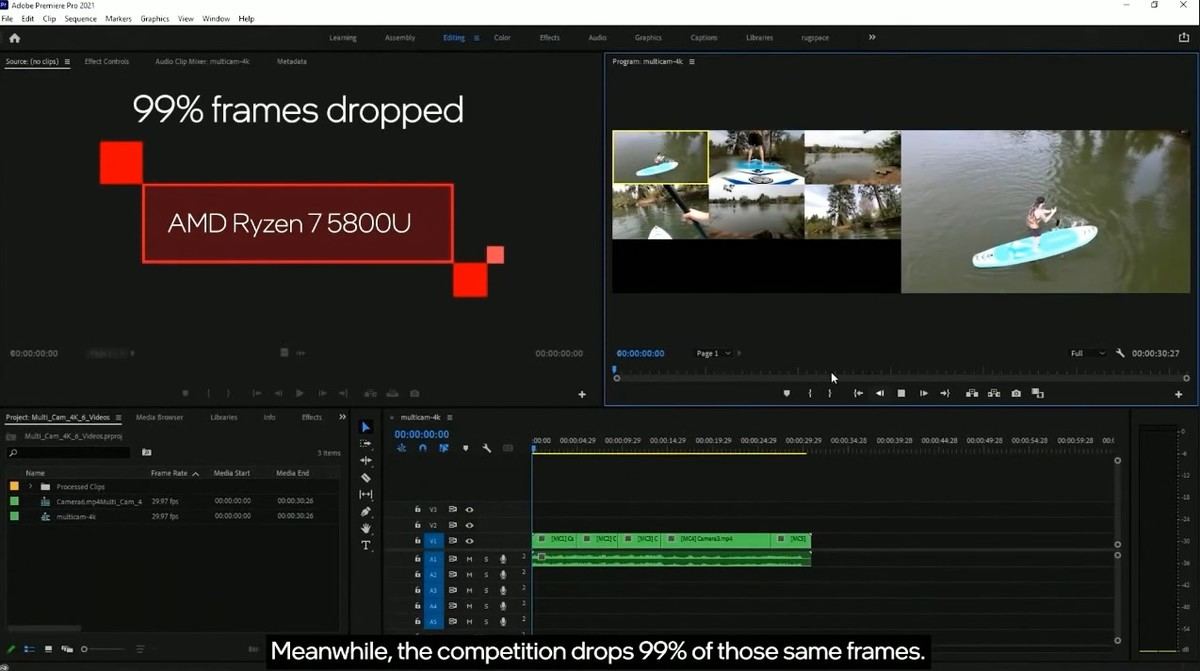Screen dimensions: 1200x671
Task: Switch Project panel to list view
Action: [29, 649]
